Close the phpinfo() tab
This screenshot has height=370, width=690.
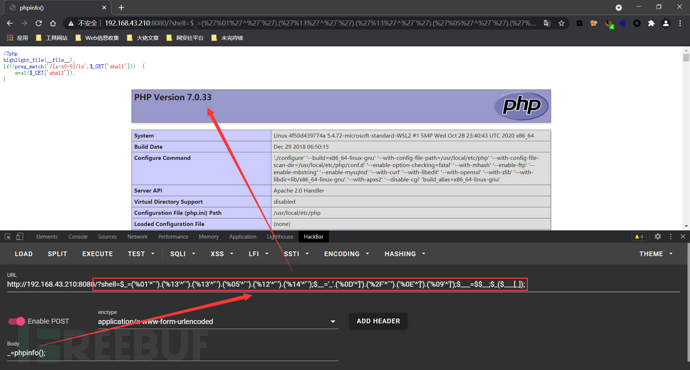pos(104,7)
